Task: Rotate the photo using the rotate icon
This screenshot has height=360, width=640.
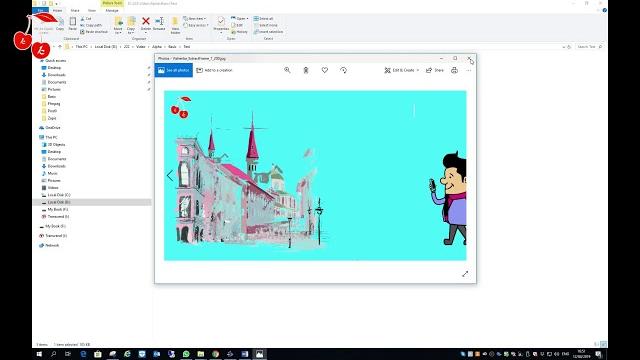Action: (x=343, y=70)
